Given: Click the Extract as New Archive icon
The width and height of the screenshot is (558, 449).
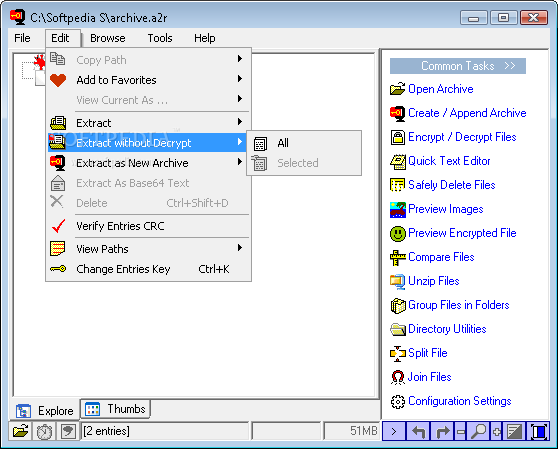Looking at the screenshot, I should pos(58,163).
